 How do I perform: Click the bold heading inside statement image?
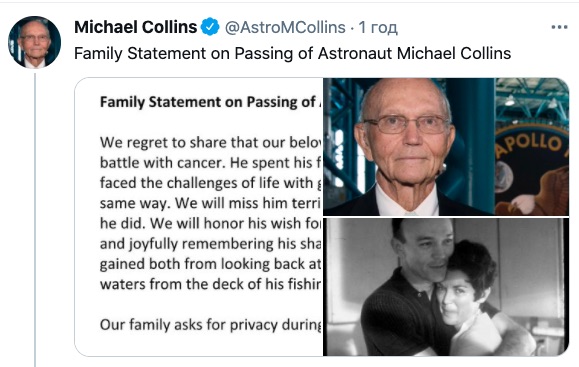210,102
